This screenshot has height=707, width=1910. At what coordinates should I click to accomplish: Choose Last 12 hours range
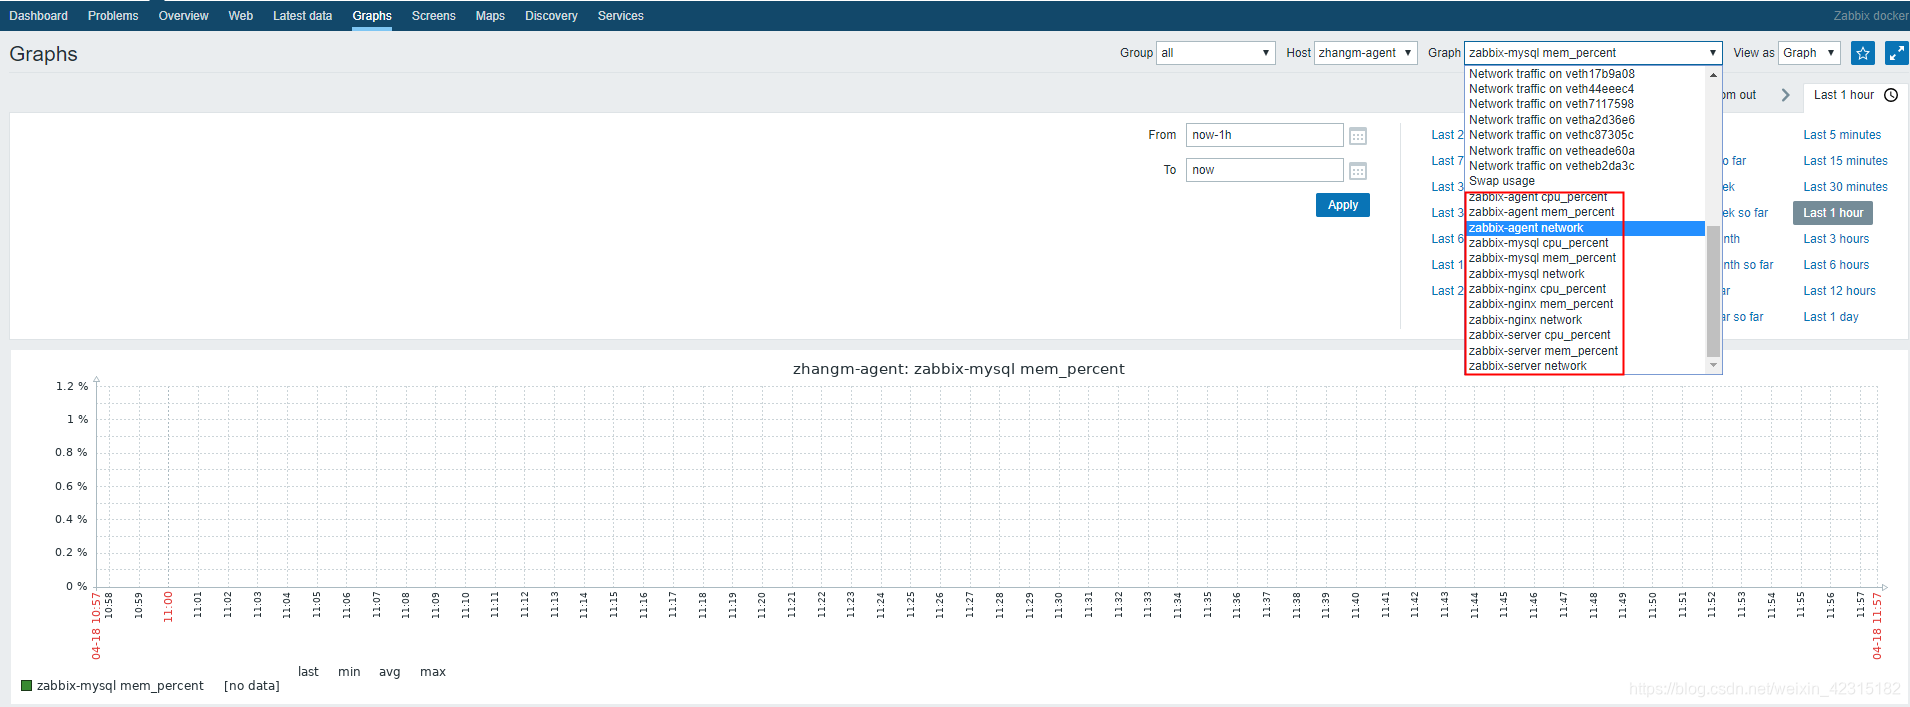coord(1839,291)
